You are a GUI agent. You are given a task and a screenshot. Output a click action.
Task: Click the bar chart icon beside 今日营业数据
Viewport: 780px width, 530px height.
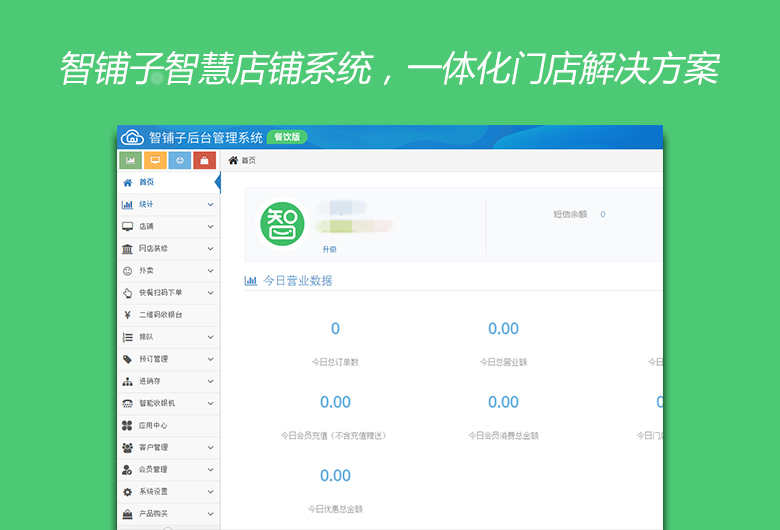pyautogui.click(x=251, y=281)
